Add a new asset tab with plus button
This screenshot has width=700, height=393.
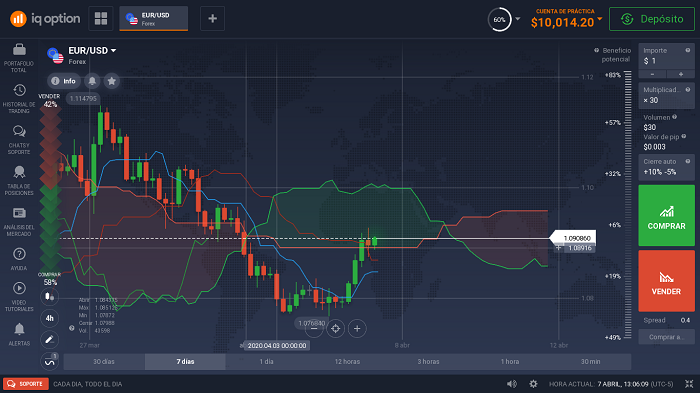click(212, 19)
